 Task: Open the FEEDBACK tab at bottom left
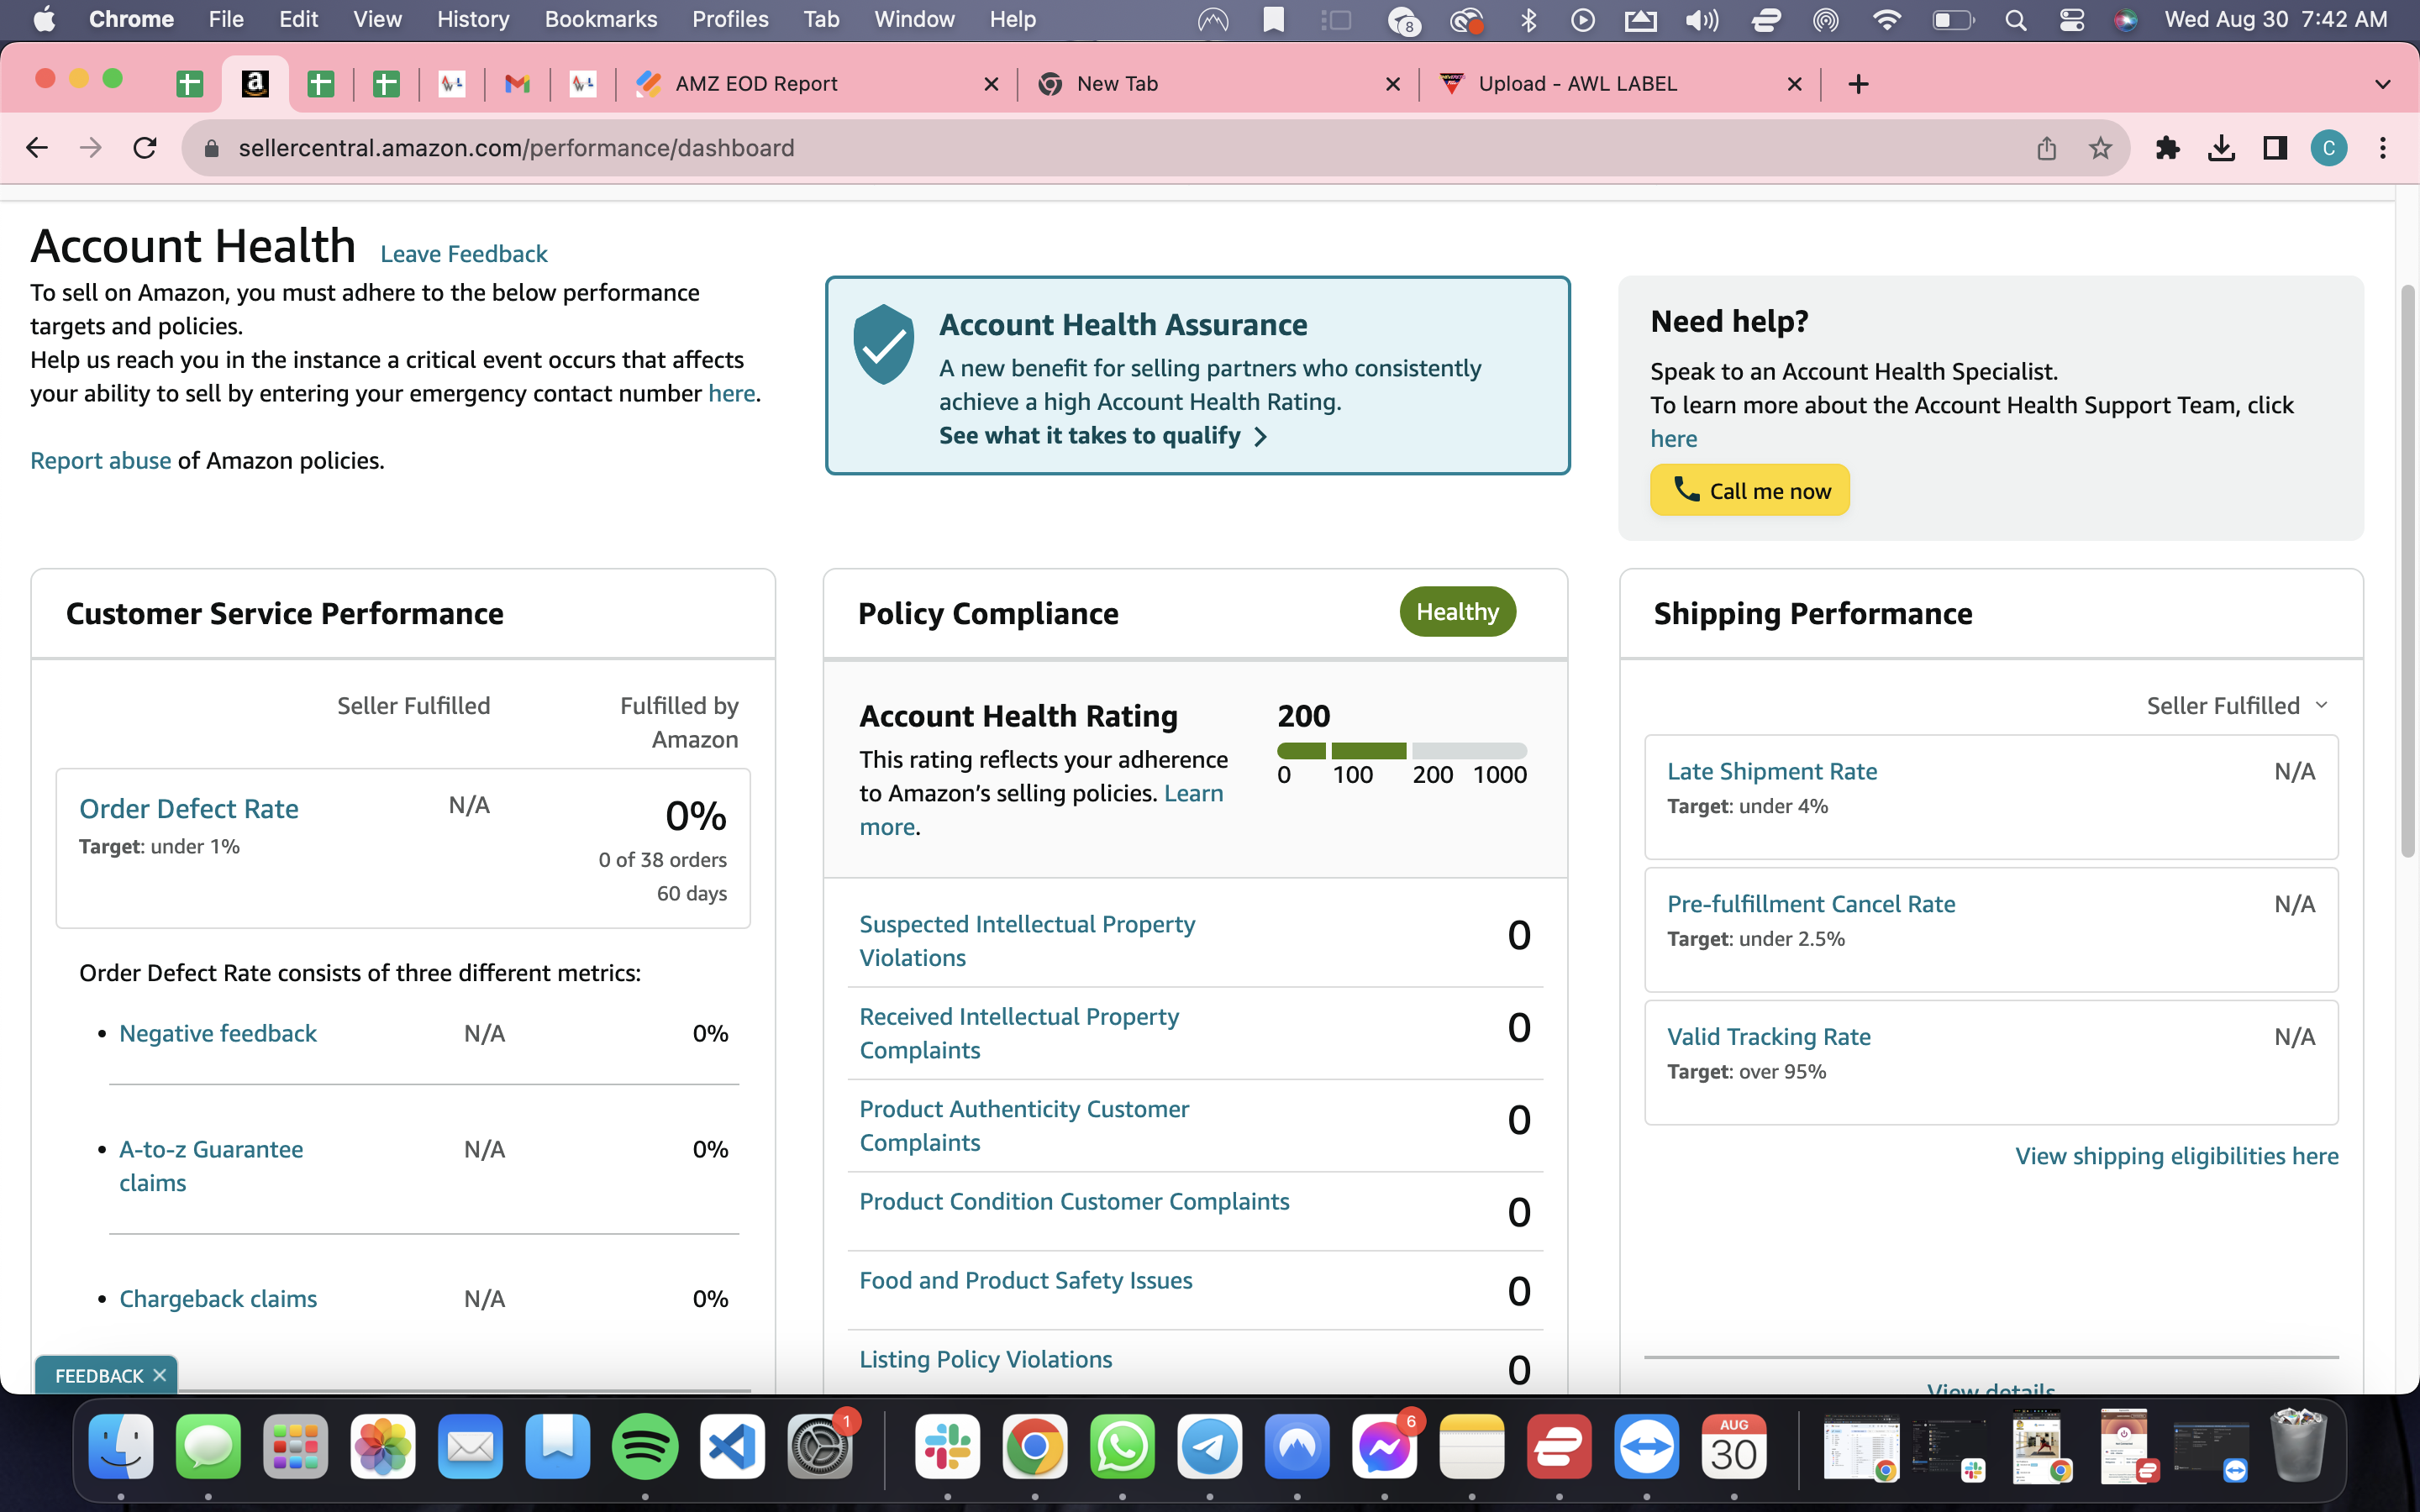[x=99, y=1376]
